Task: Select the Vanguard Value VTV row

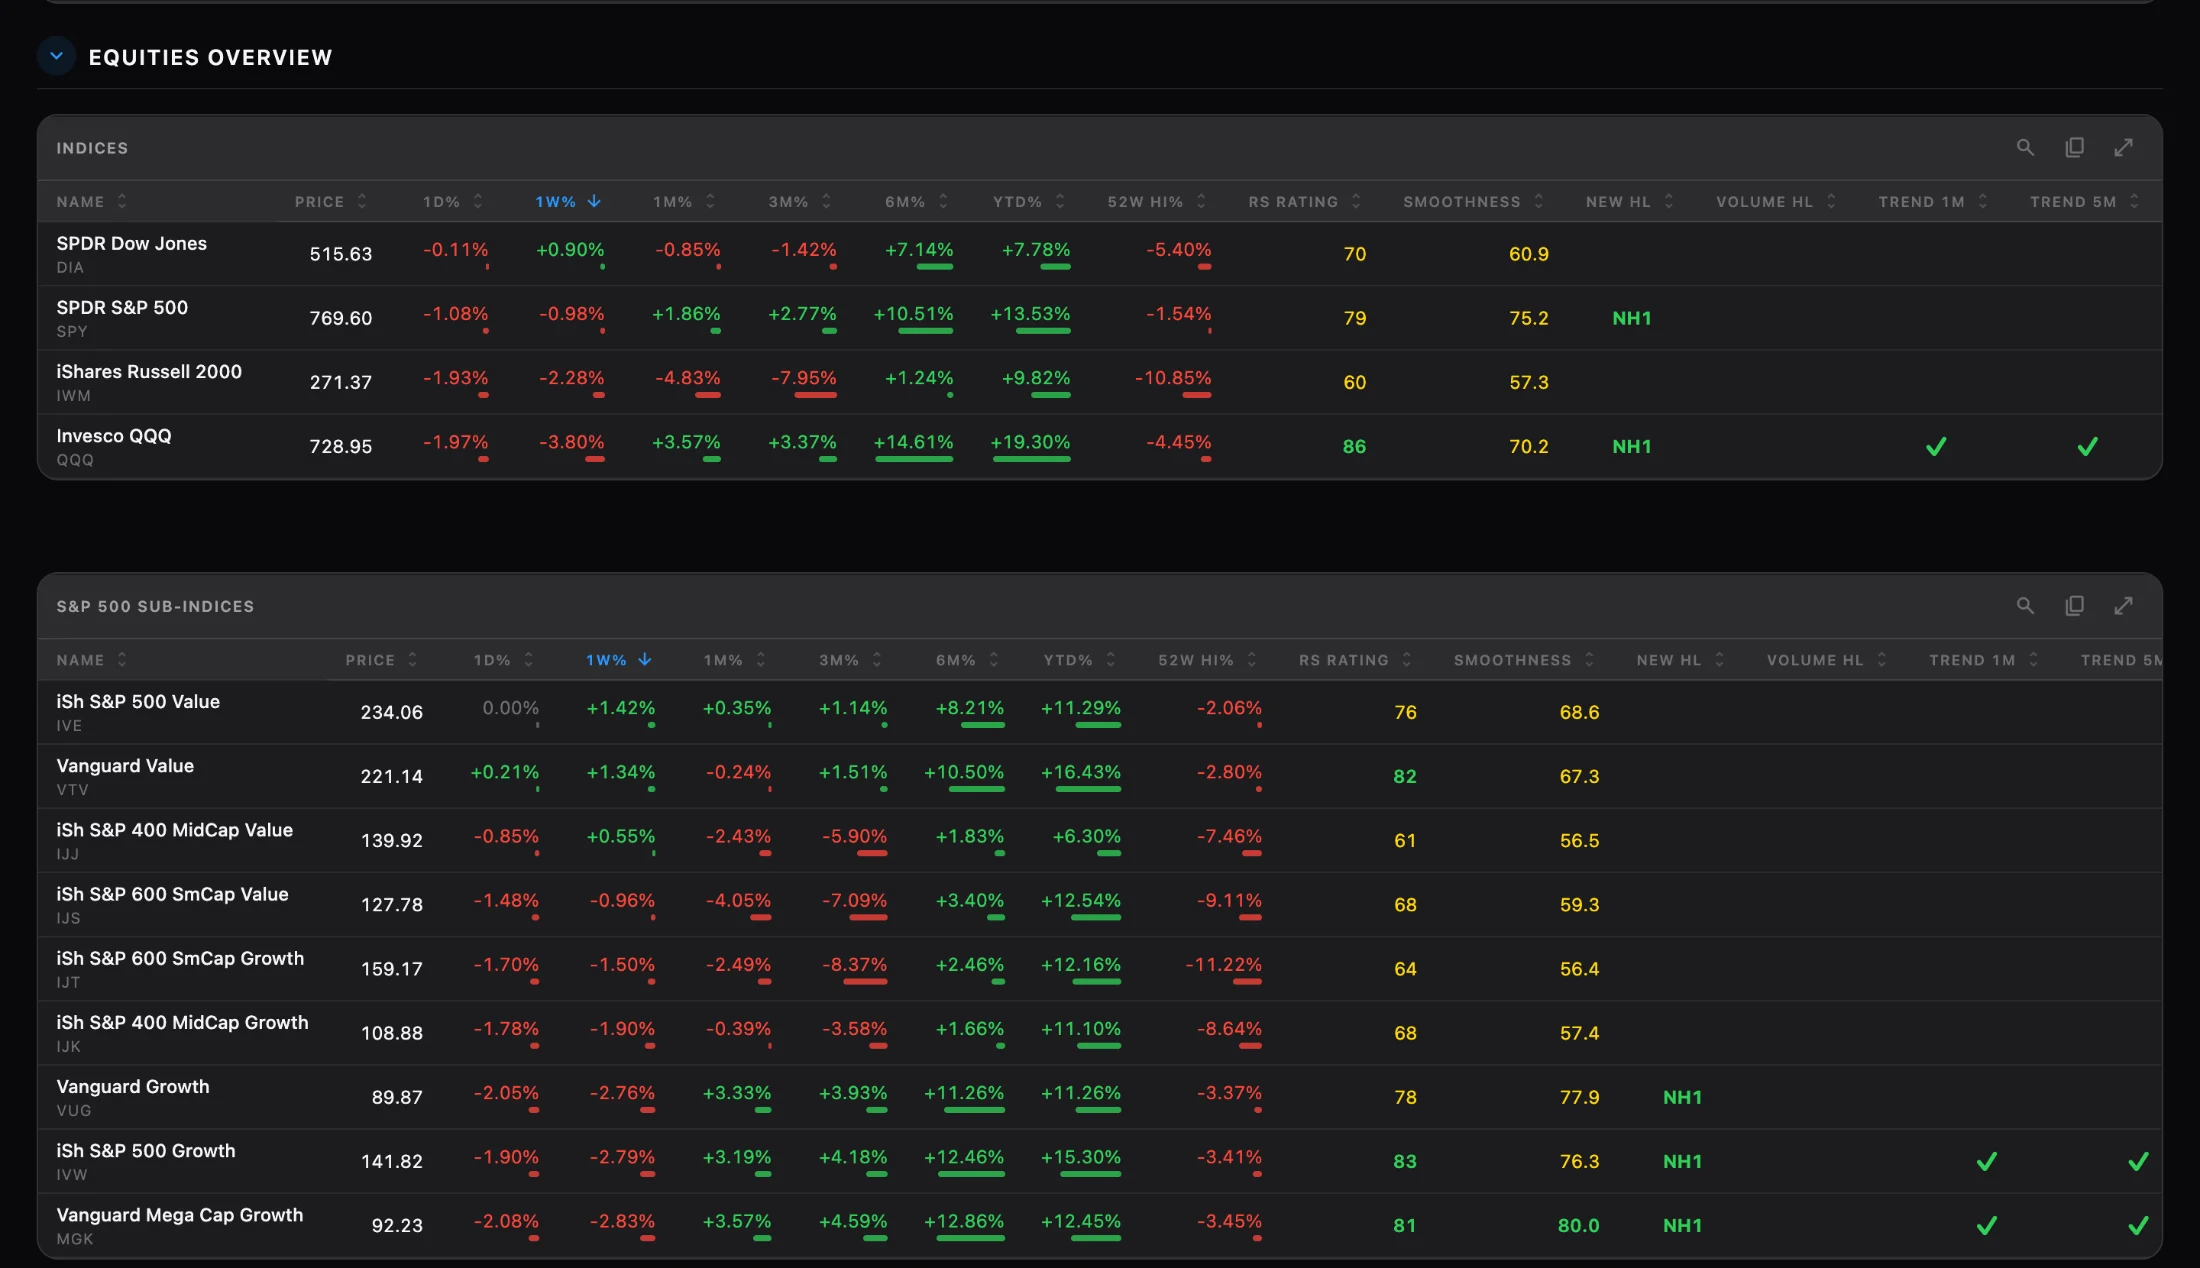Action: pyautogui.click(x=1099, y=776)
